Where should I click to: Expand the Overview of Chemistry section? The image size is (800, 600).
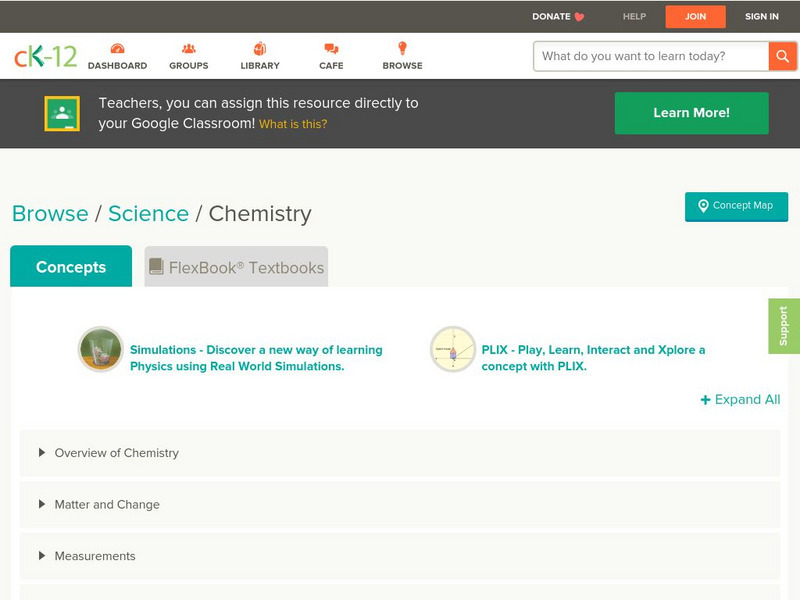117,453
